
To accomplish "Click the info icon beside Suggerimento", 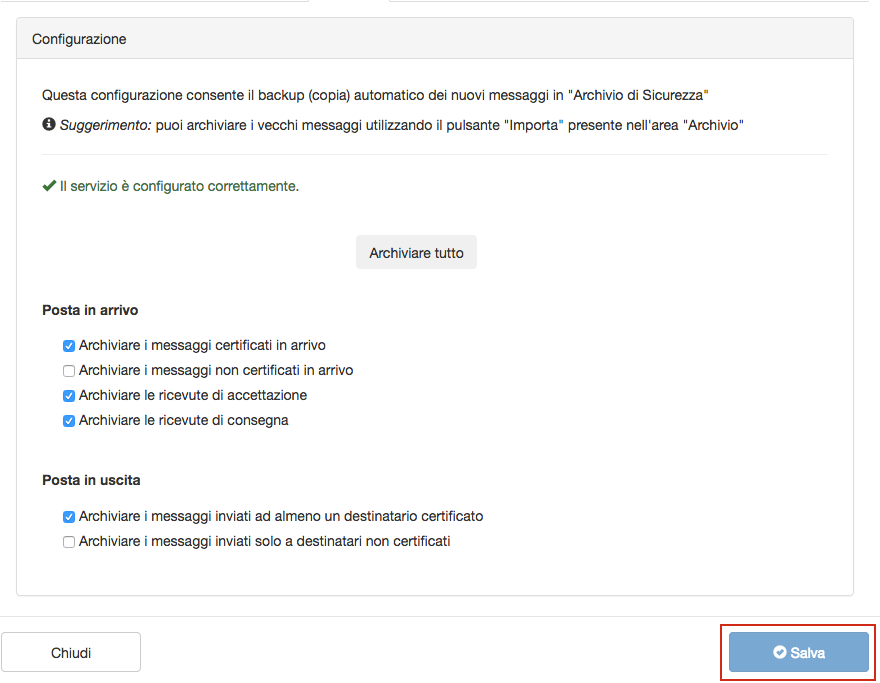I will [x=49, y=124].
